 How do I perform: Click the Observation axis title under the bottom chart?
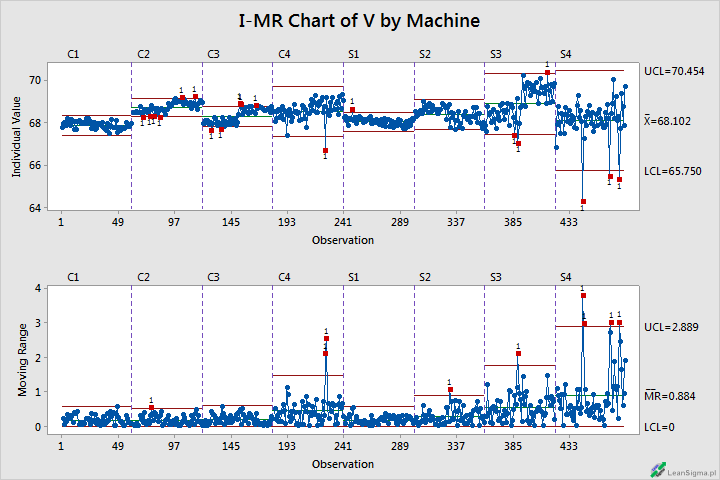tap(343, 464)
